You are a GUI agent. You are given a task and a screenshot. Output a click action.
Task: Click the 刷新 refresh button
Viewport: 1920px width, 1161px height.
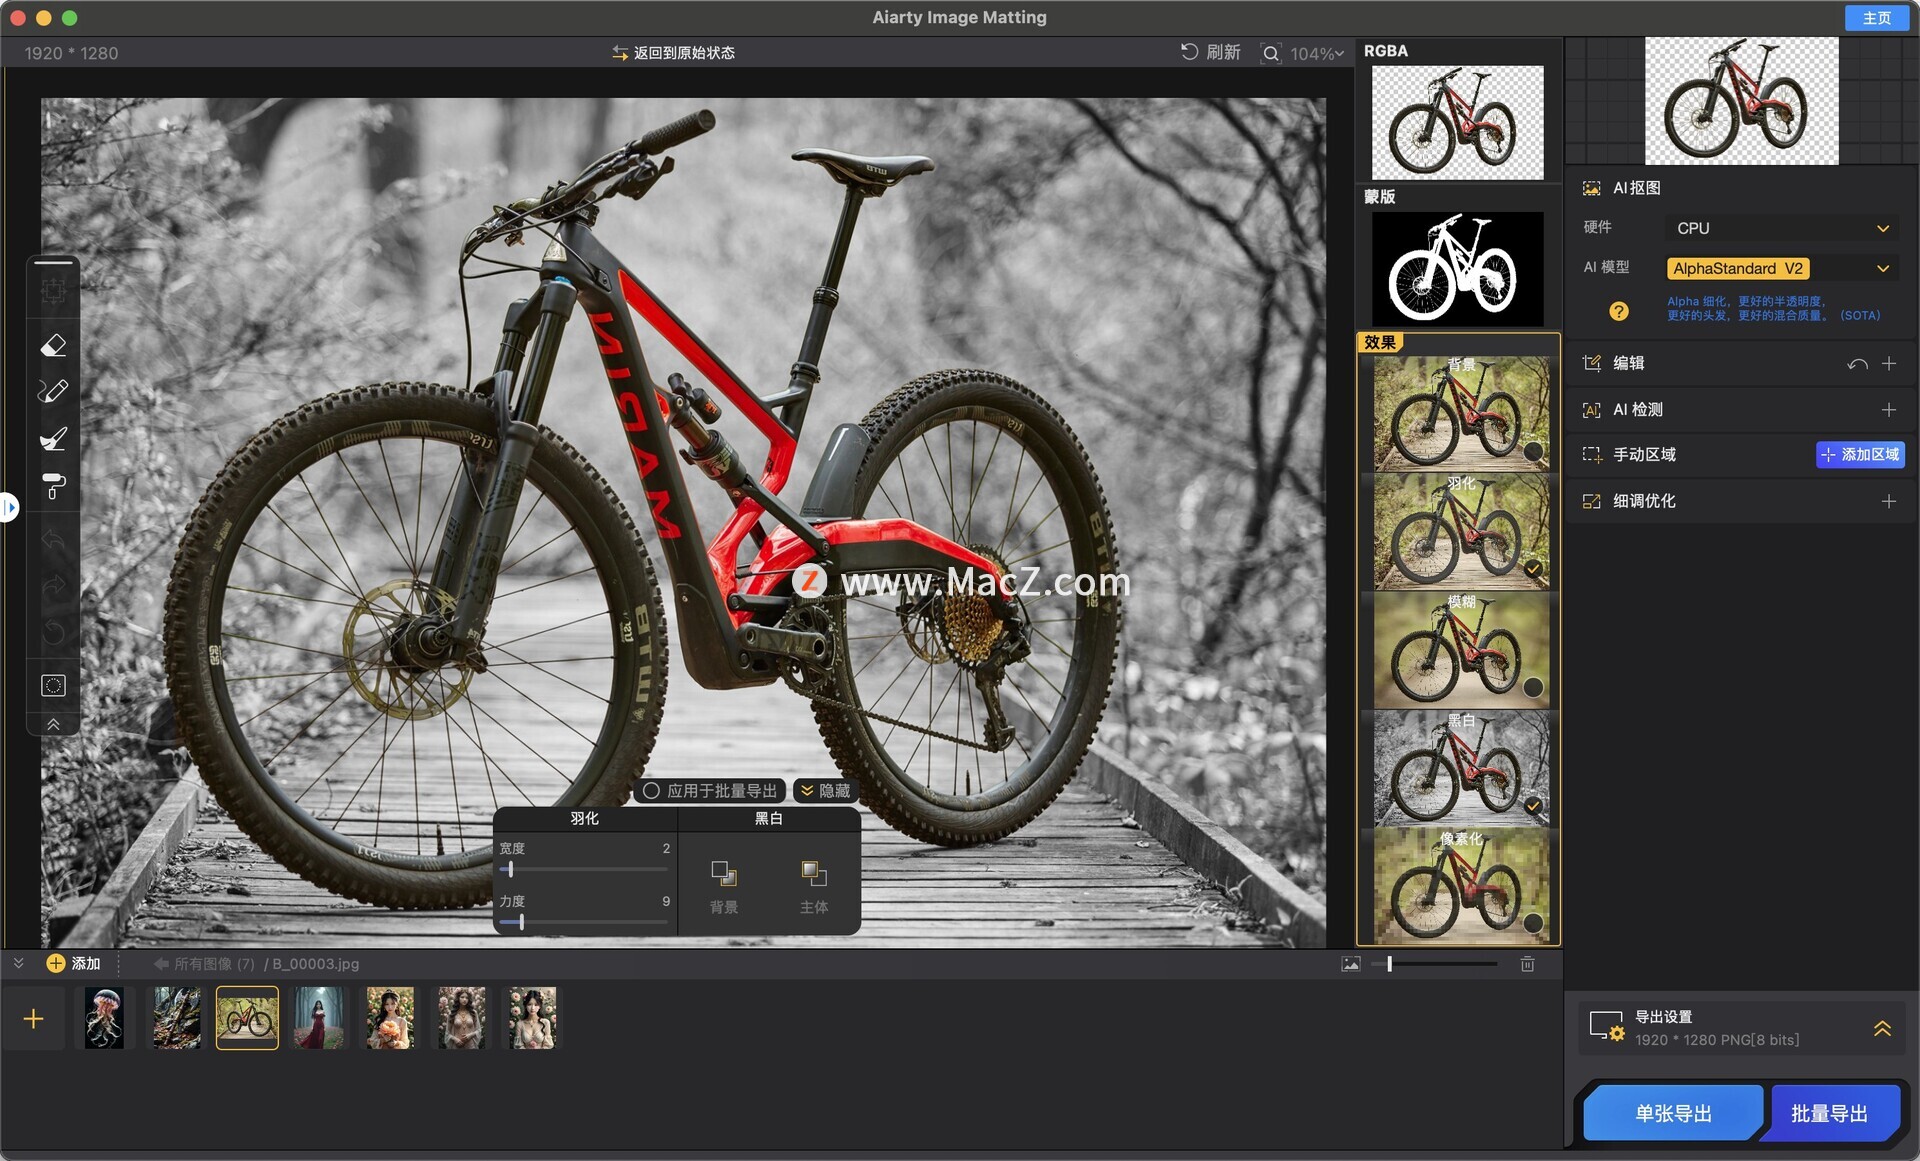pos(1210,52)
